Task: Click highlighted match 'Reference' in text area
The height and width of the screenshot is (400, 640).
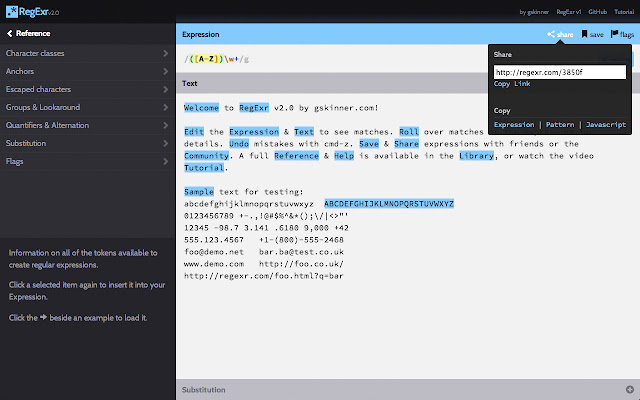Action: (x=296, y=156)
